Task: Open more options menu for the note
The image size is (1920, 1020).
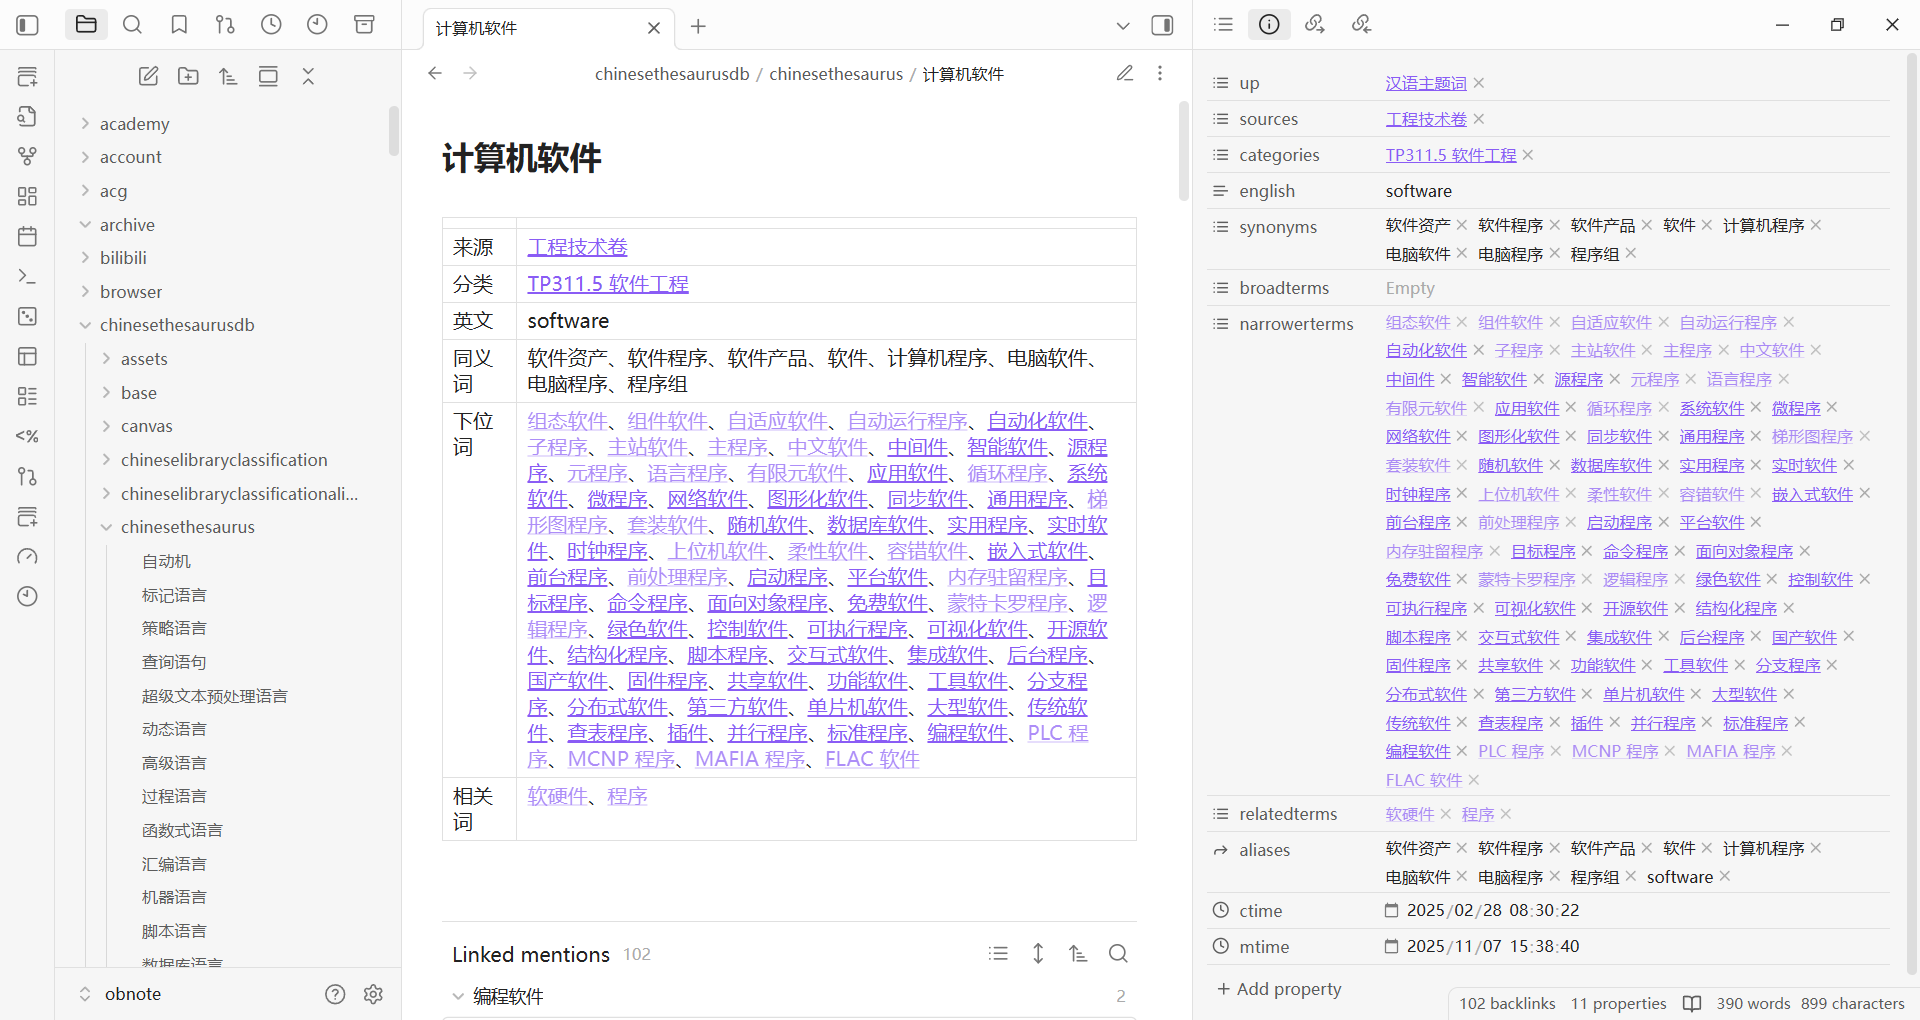Action: 1160,73
